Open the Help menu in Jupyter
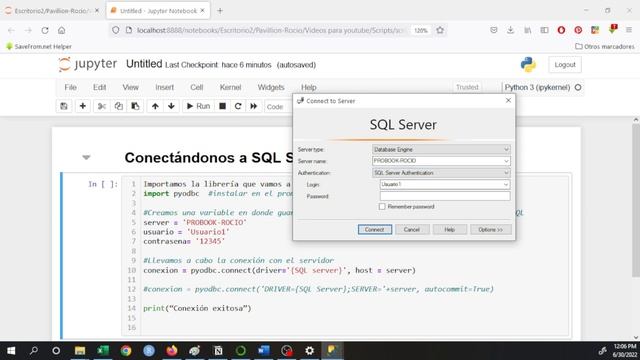Viewport: 640px width, 360px height. coord(309,87)
